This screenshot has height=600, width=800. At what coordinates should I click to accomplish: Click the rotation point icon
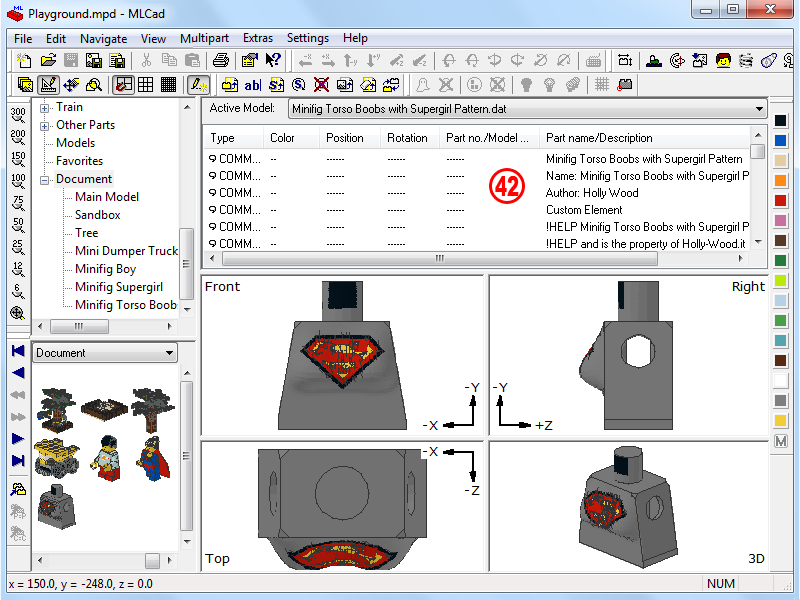click(x=677, y=60)
